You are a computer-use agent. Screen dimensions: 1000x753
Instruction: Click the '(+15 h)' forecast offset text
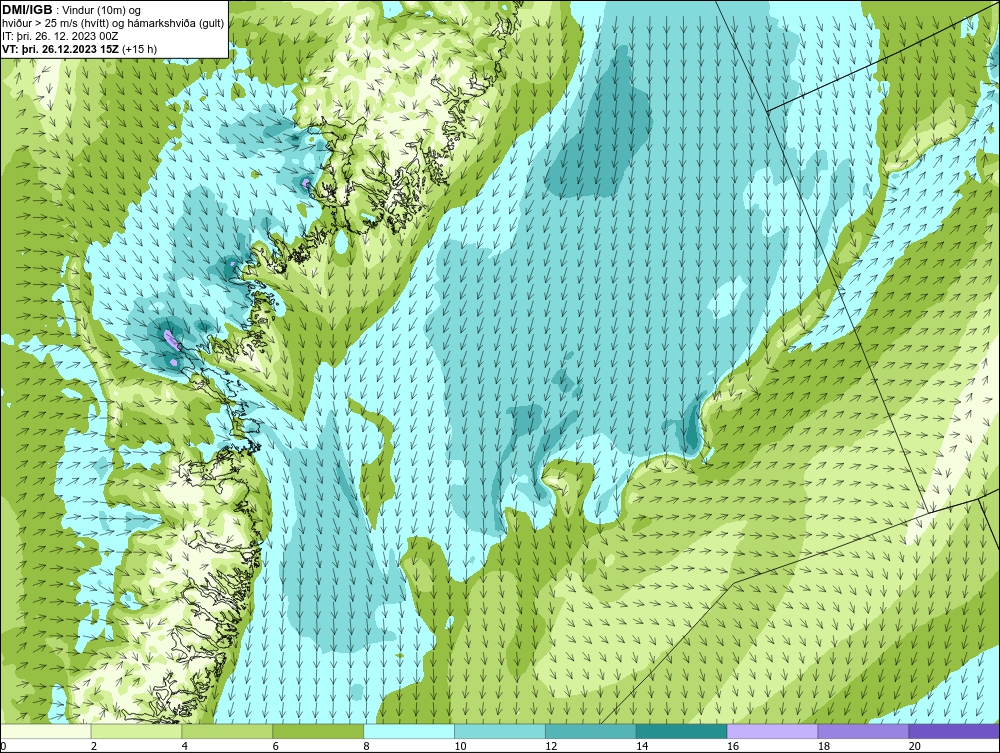pos(140,48)
